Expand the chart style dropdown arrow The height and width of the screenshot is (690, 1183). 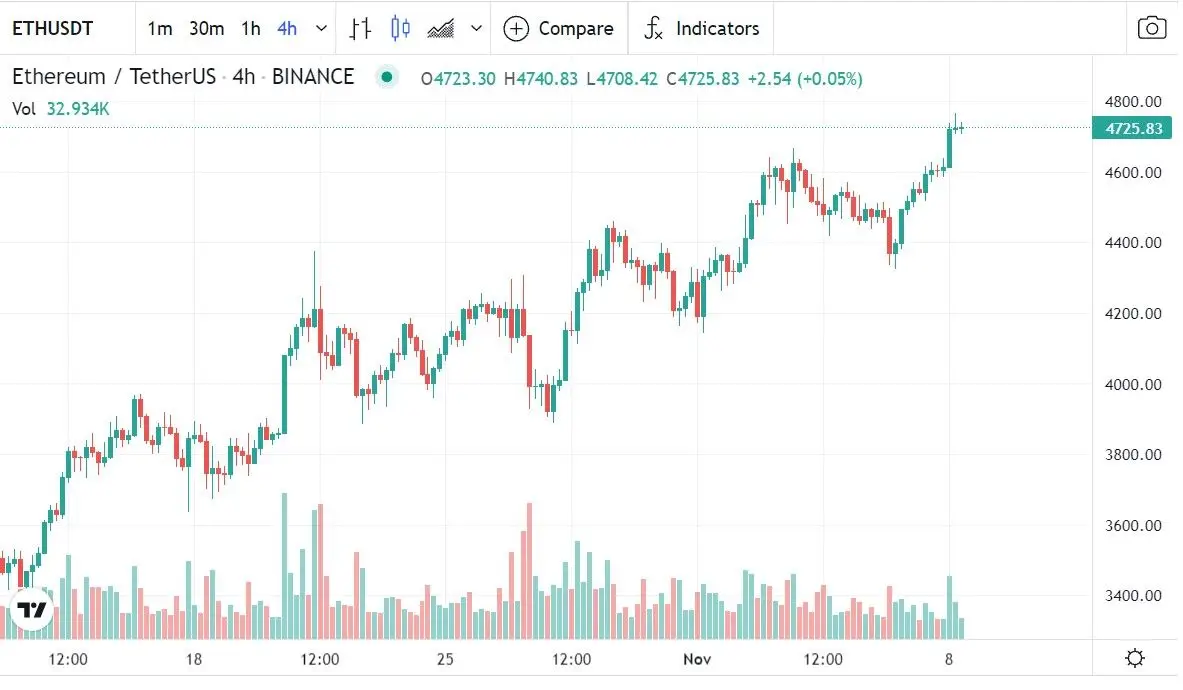[x=476, y=28]
